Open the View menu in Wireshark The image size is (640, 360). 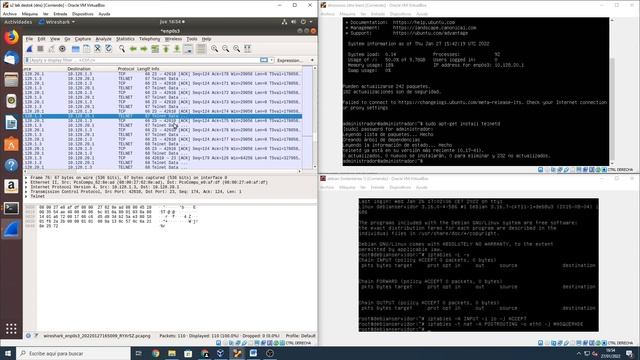pos(55,39)
